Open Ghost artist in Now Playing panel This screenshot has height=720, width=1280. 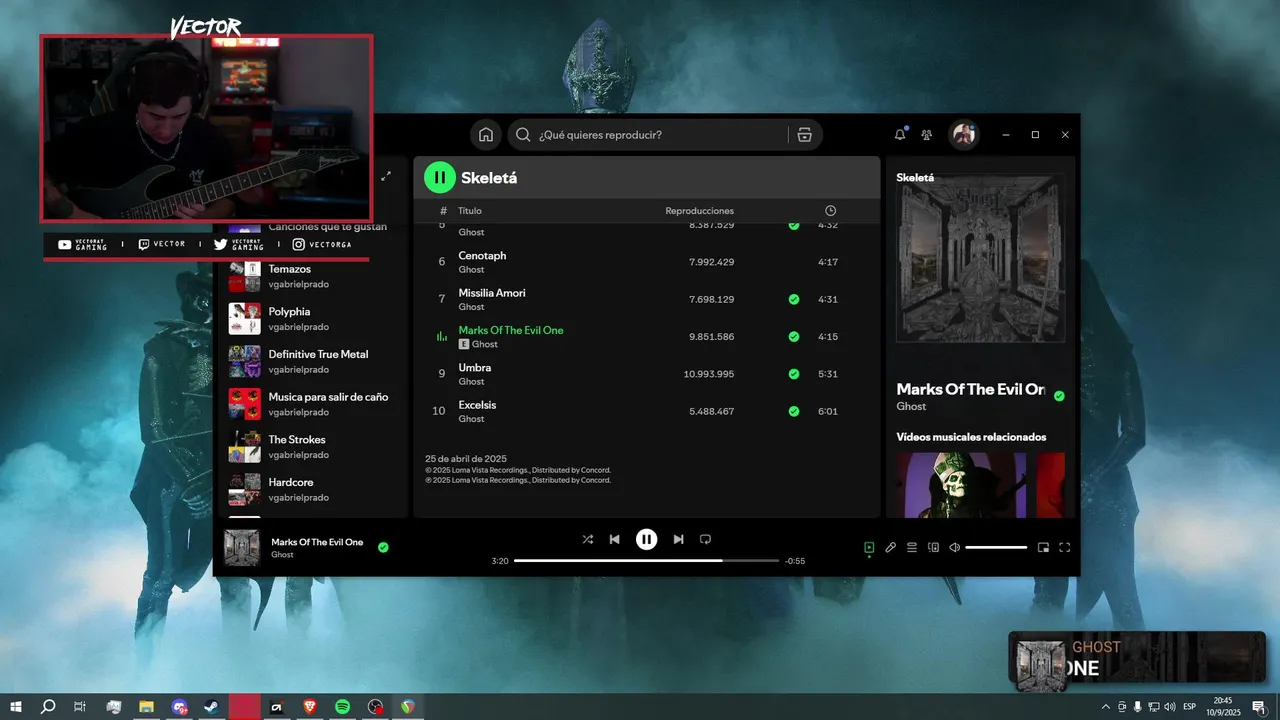click(911, 406)
